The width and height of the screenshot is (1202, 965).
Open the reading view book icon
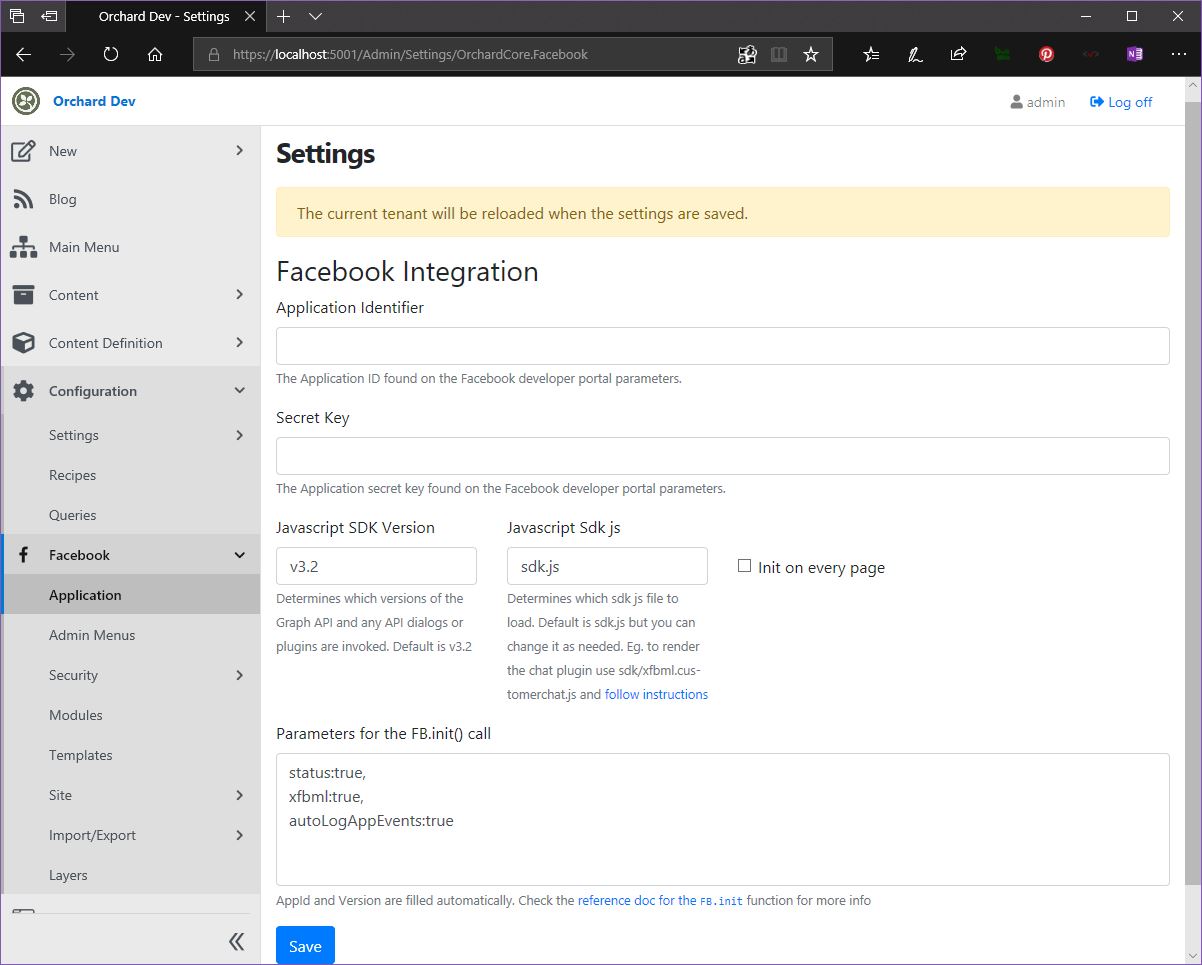[x=779, y=55]
